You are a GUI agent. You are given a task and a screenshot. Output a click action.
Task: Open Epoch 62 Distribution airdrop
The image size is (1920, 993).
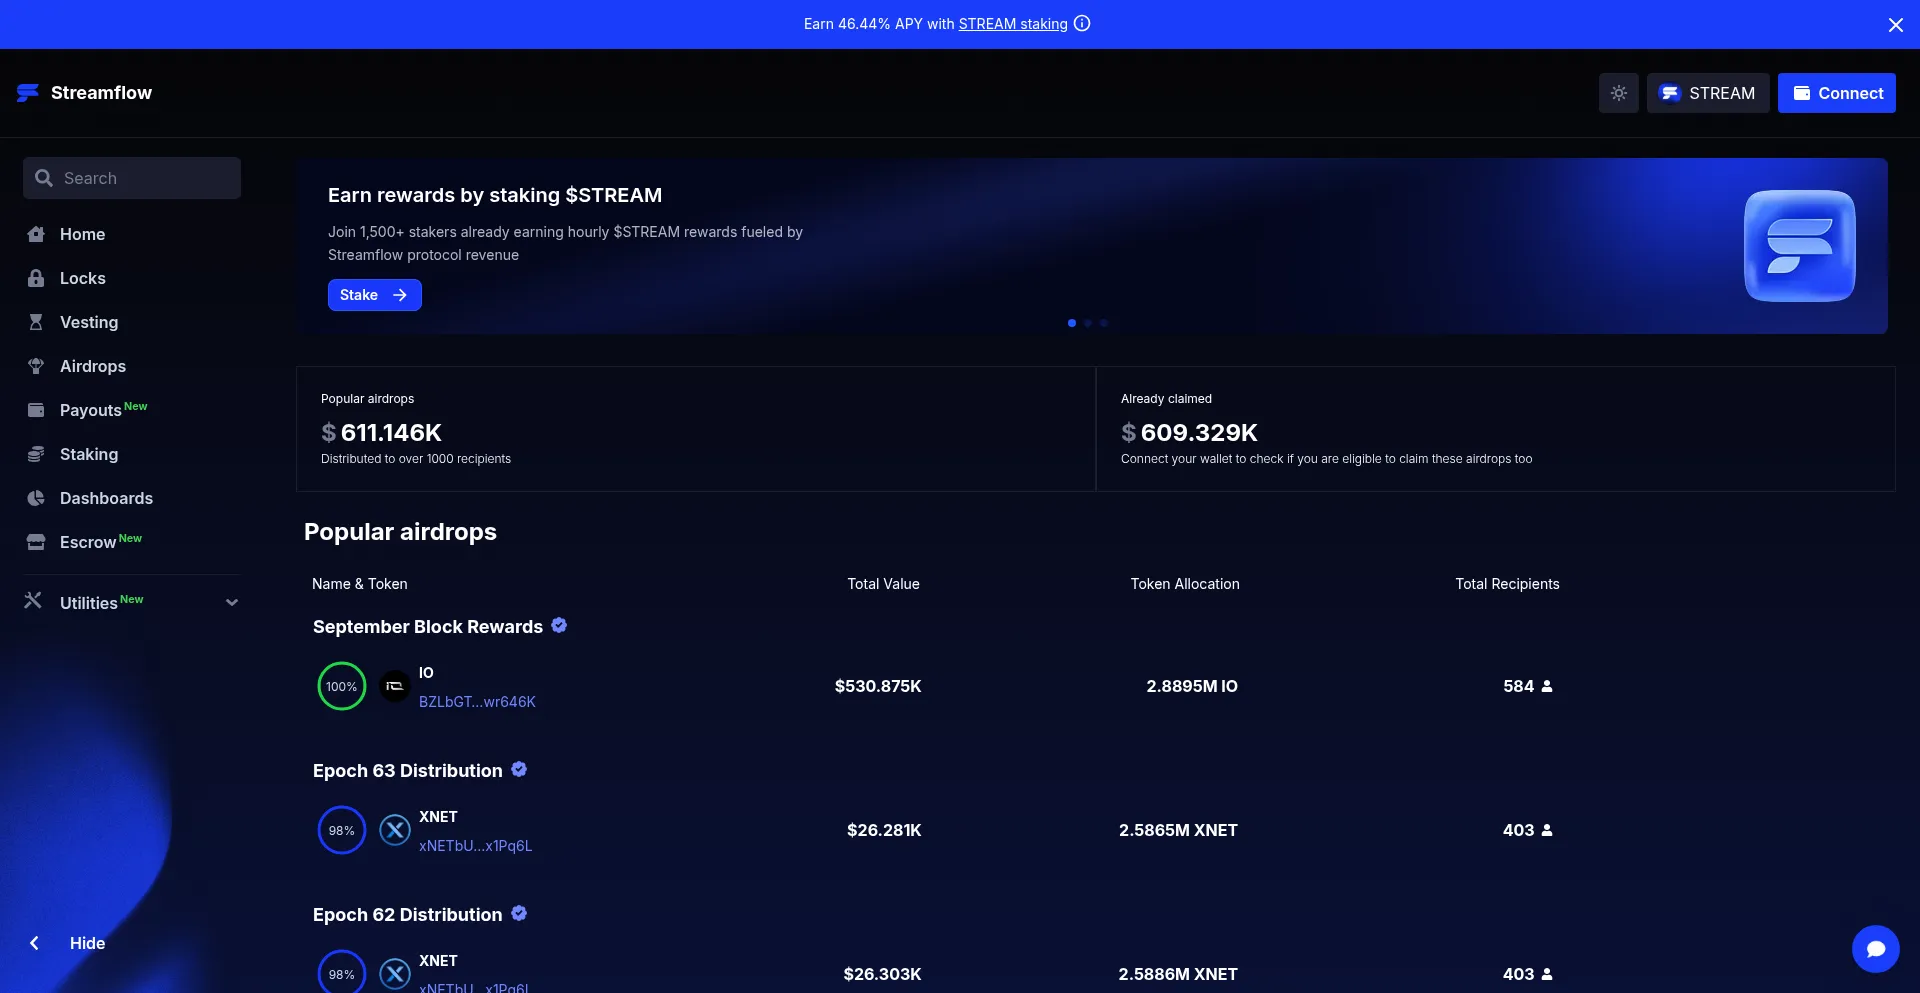(x=408, y=915)
